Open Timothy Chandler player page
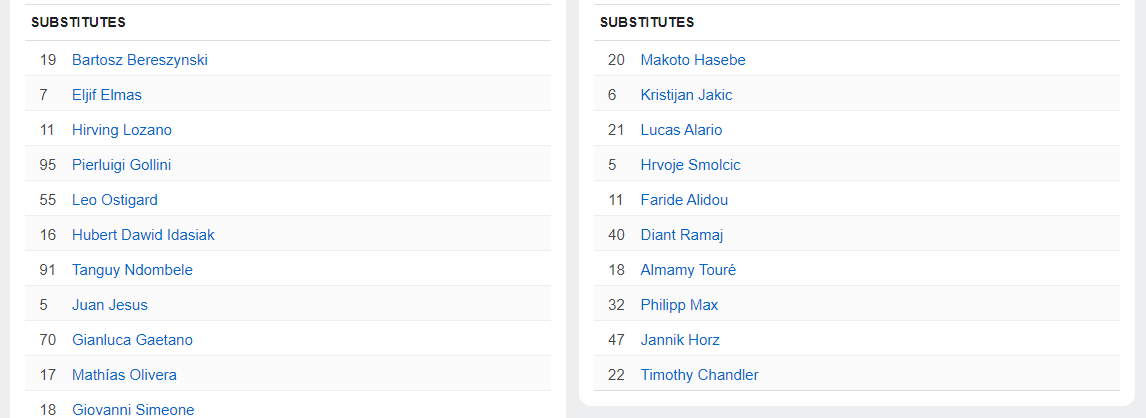Image resolution: width=1146 pixels, height=418 pixels. click(x=699, y=375)
